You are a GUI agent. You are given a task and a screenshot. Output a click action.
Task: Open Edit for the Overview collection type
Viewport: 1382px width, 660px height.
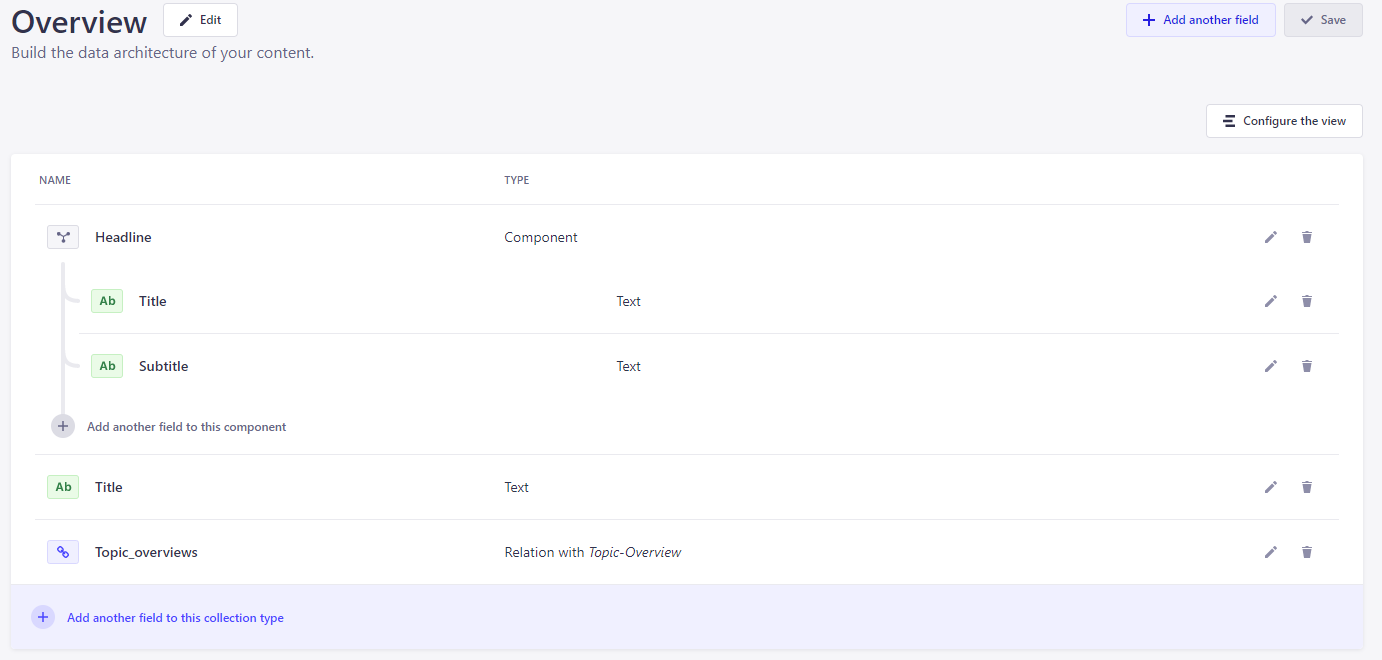[200, 20]
